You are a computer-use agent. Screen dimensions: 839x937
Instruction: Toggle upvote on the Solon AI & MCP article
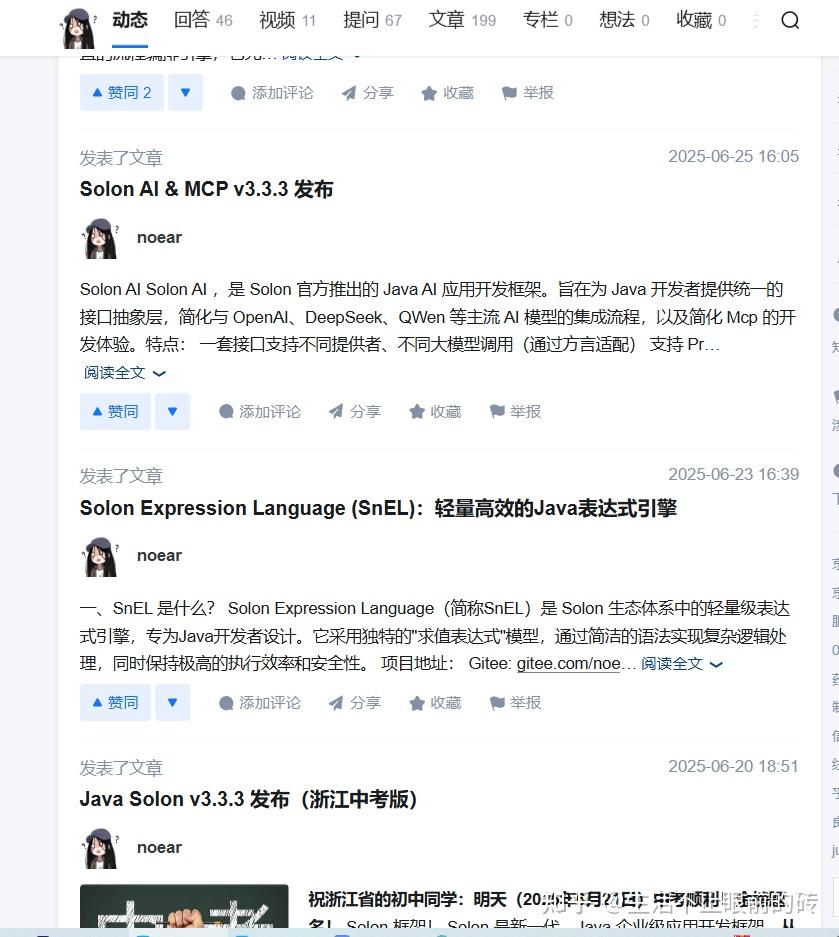114,411
